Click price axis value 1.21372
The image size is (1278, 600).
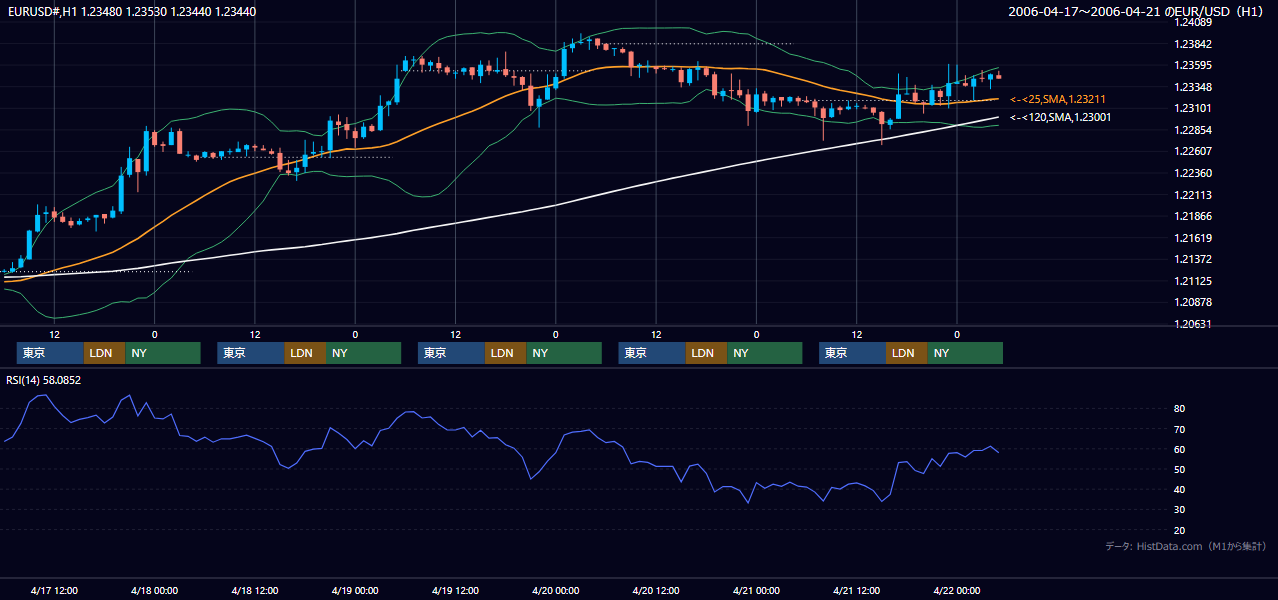1192,259
